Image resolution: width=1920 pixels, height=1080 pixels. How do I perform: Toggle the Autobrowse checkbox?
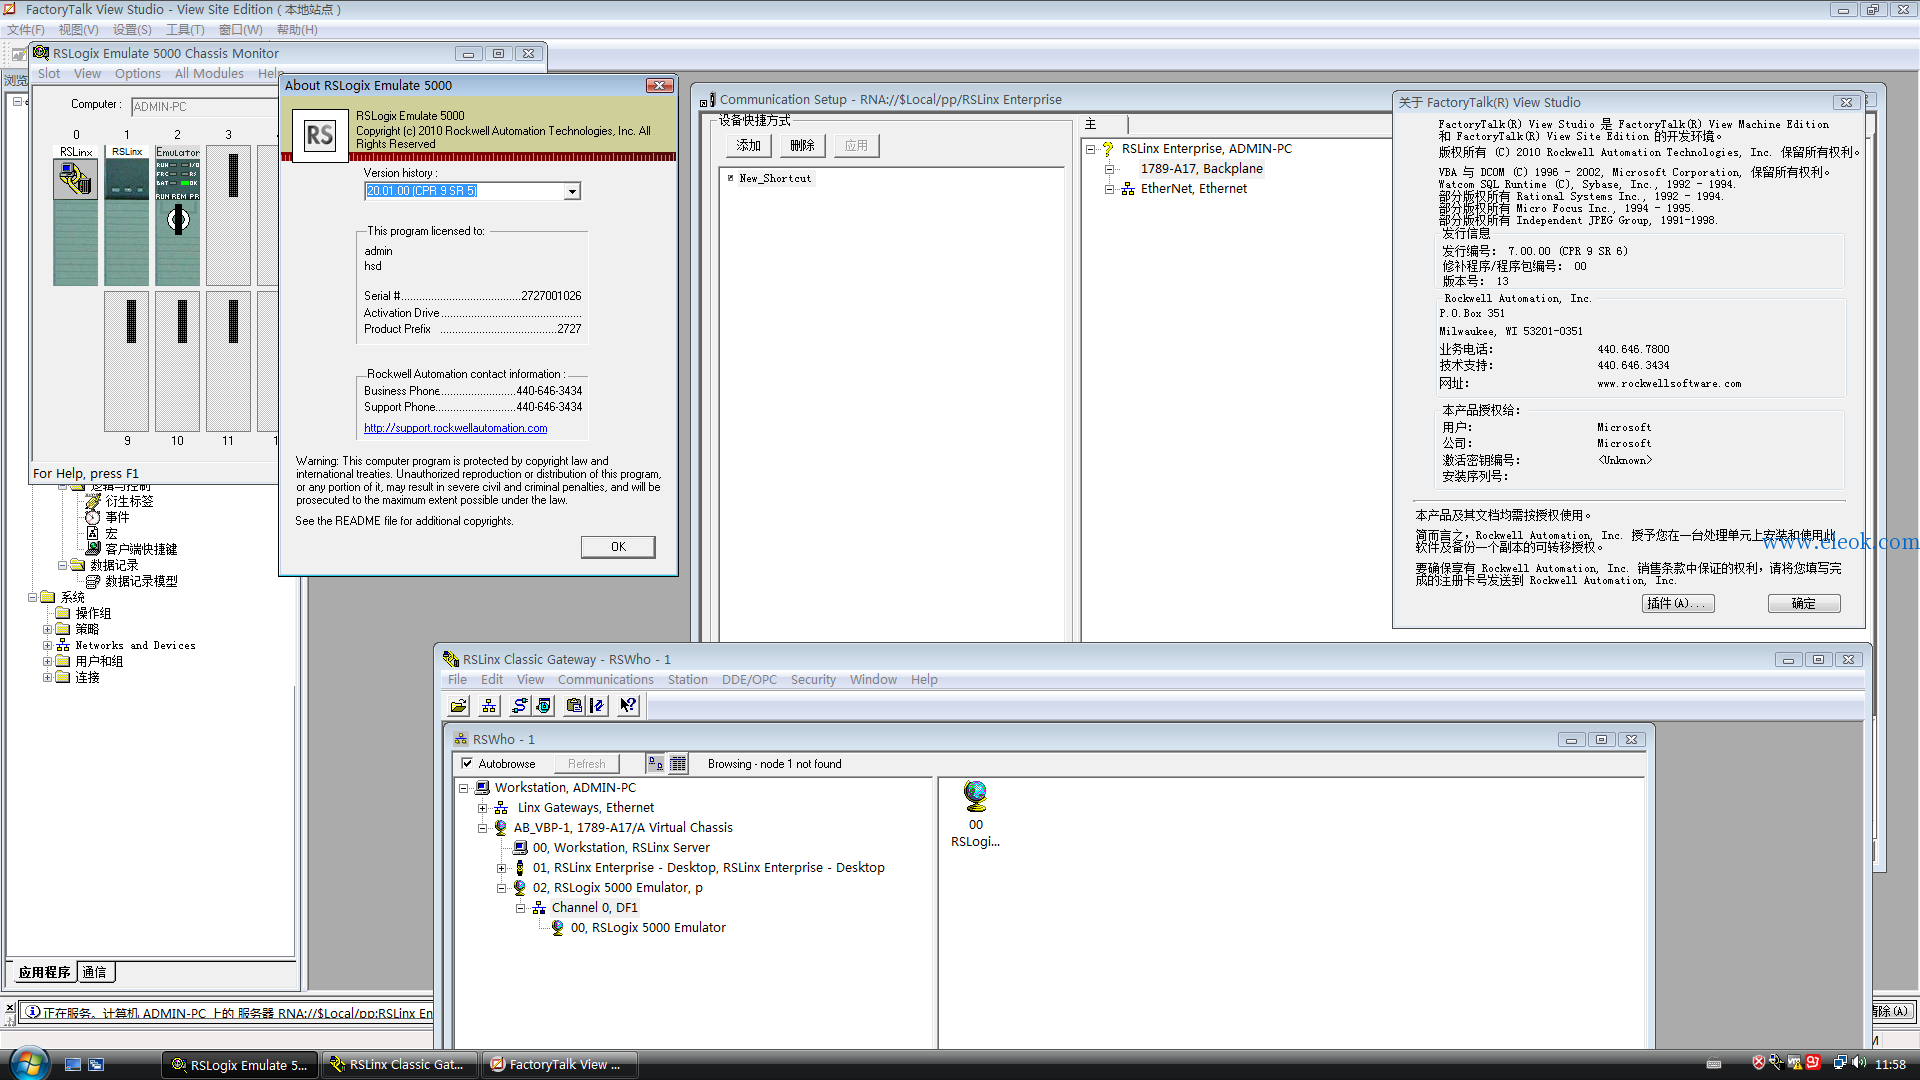pyautogui.click(x=467, y=764)
